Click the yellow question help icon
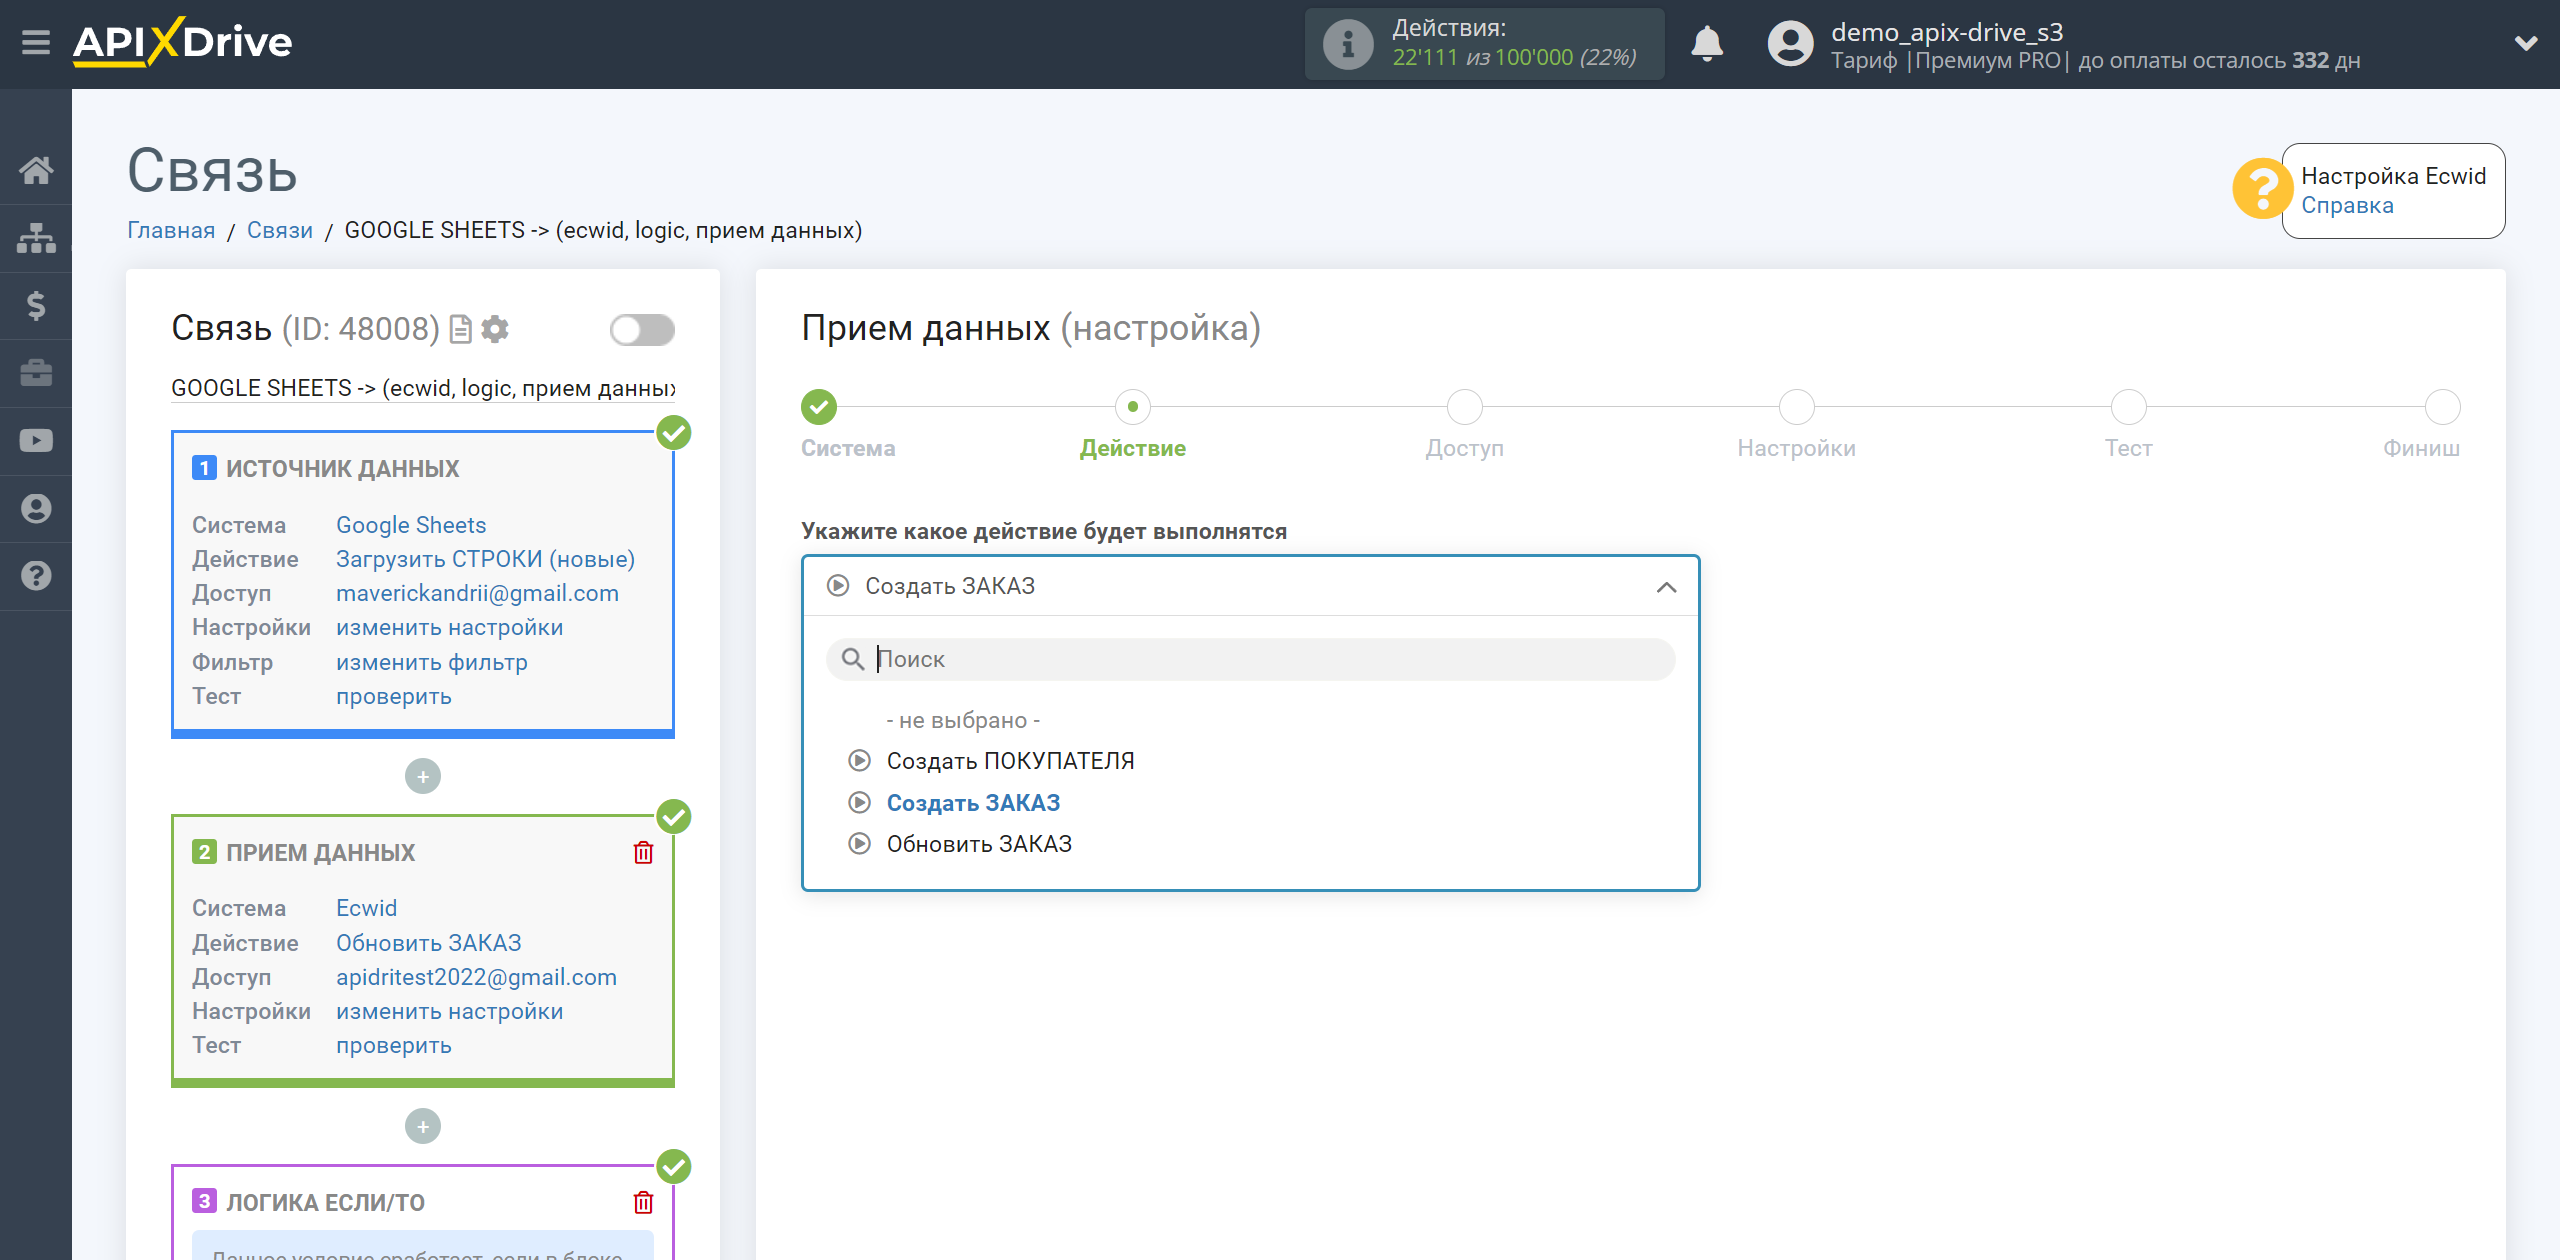Screen dimensions: 2560x1260 2262,188
